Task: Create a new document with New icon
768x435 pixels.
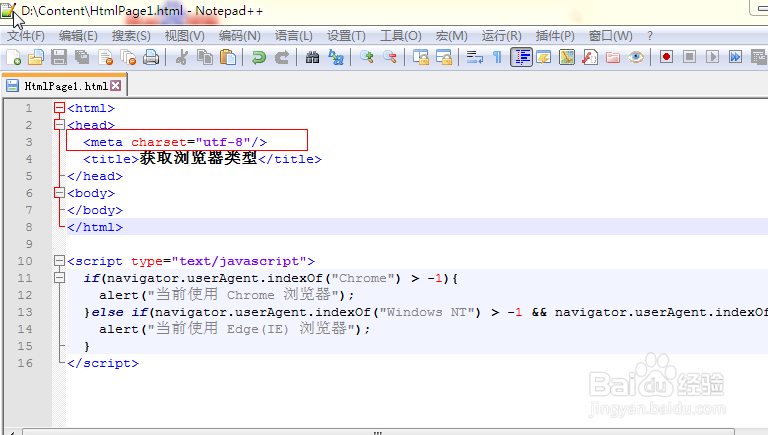Action: click(13, 57)
